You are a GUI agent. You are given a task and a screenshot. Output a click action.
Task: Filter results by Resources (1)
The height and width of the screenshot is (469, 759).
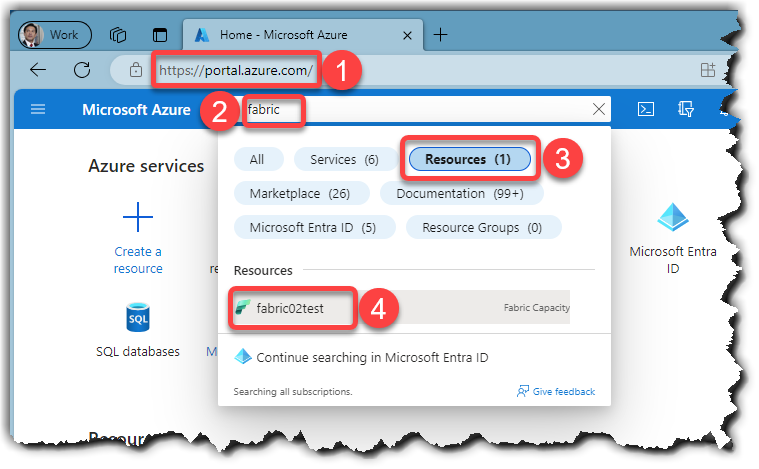(x=469, y=159)
